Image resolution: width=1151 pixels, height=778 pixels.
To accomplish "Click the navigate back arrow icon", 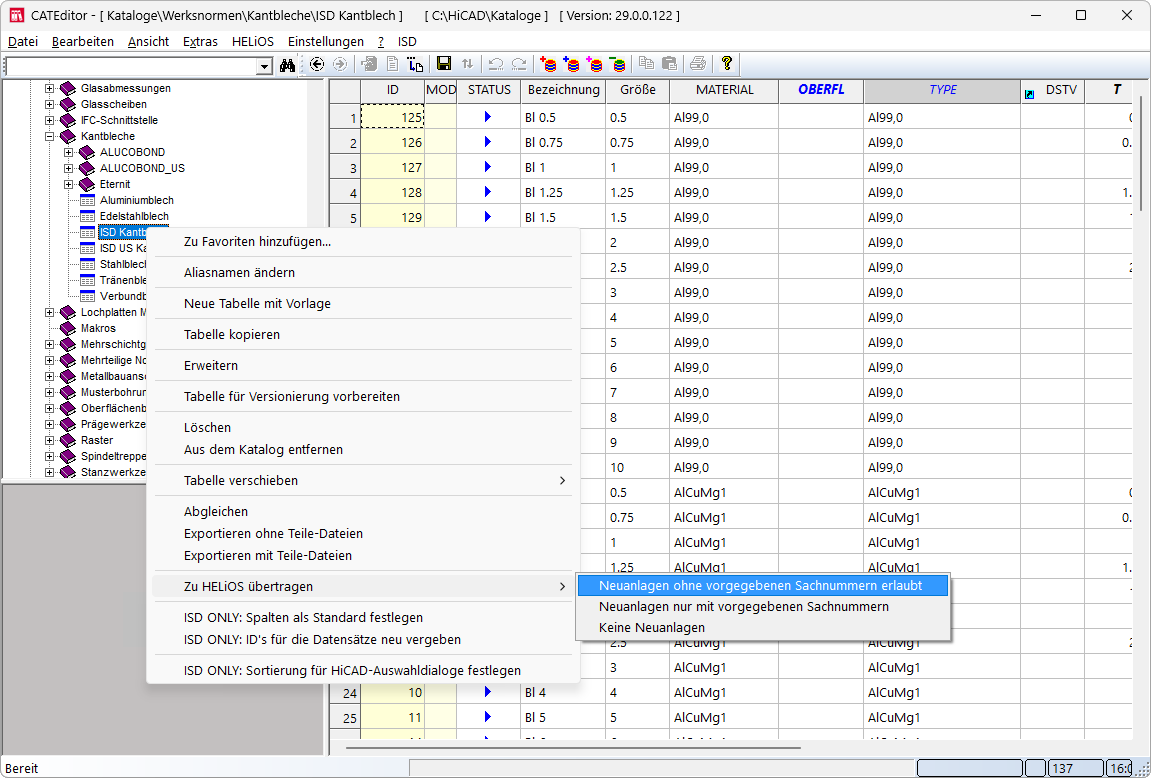I will [x=317, y=64].
